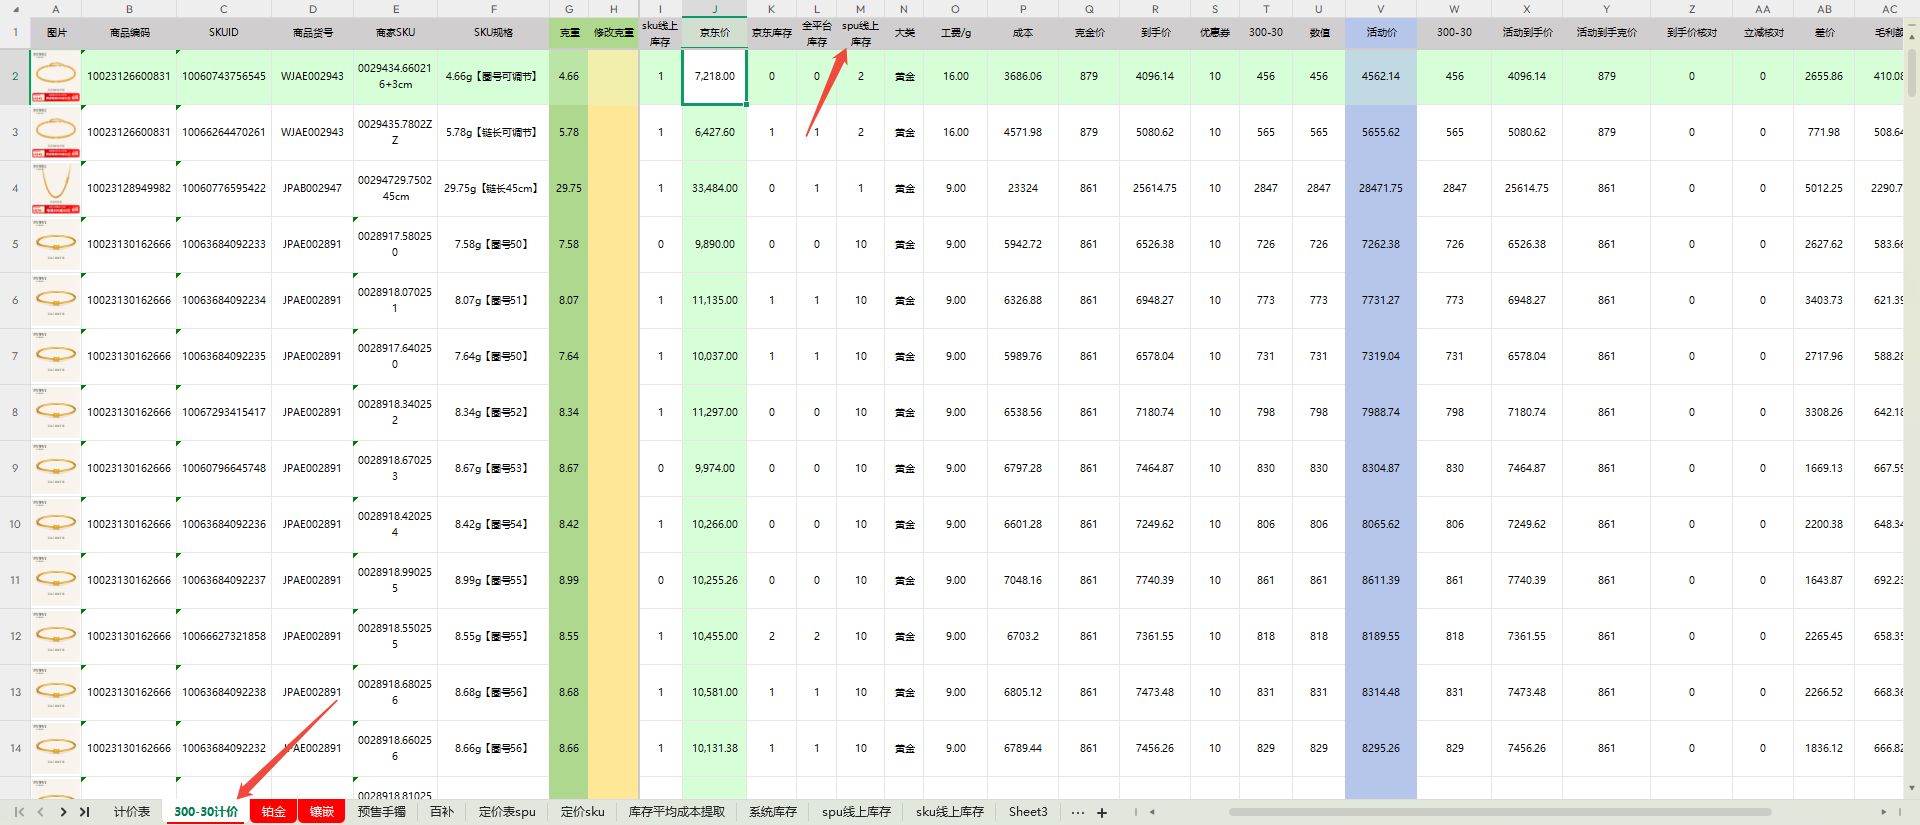Select column V header
Image resolution: width=1920 pixels, height=825 pixels.
[1380, 9]
